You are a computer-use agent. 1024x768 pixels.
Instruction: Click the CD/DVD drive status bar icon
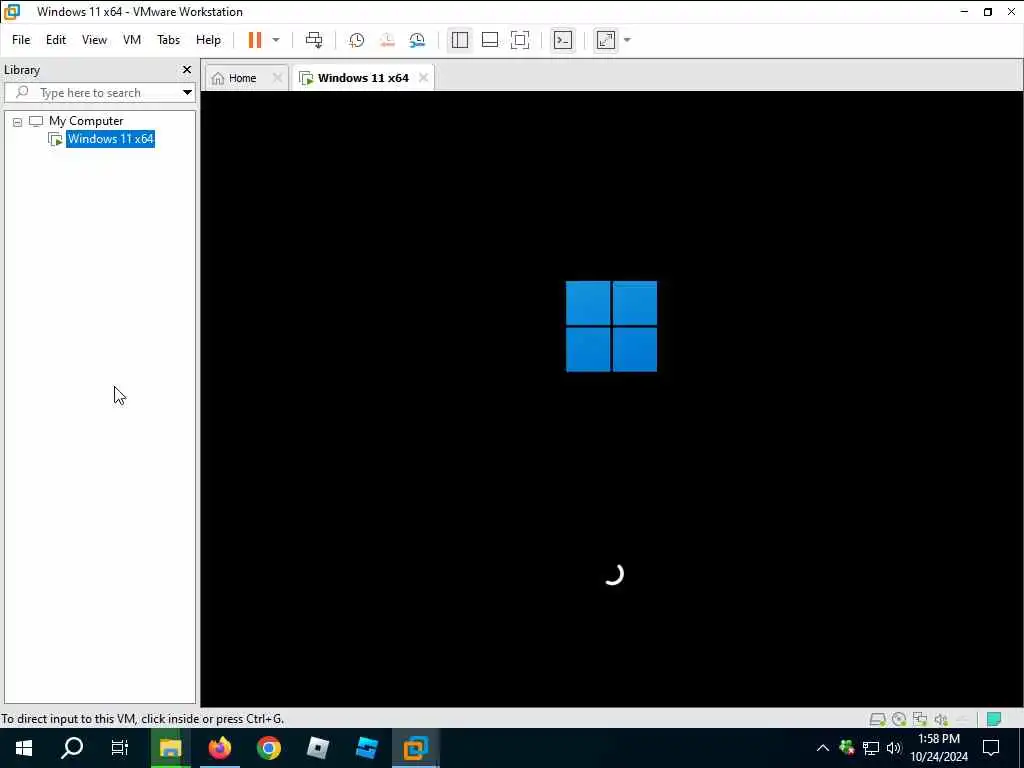[899, 720]
